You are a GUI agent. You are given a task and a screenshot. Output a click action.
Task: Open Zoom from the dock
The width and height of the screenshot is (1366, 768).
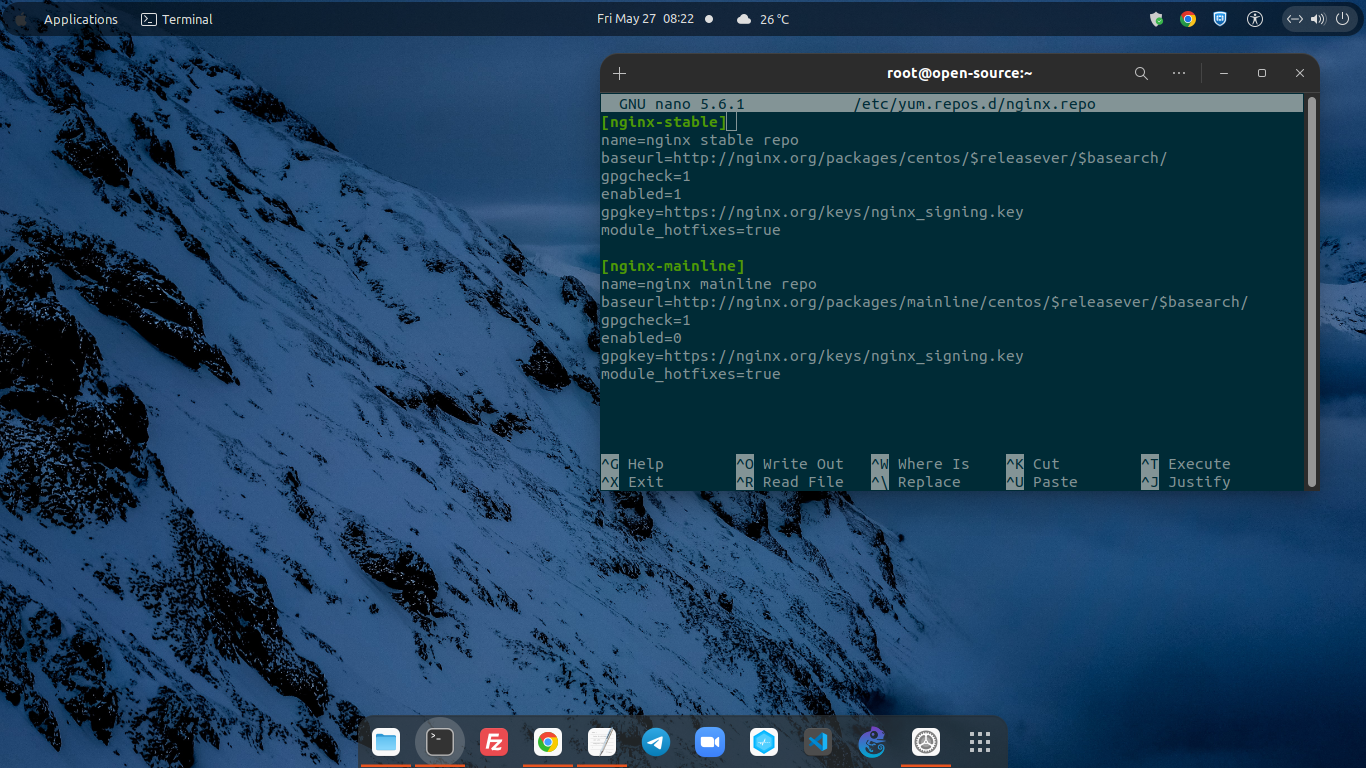pos(710,742)
